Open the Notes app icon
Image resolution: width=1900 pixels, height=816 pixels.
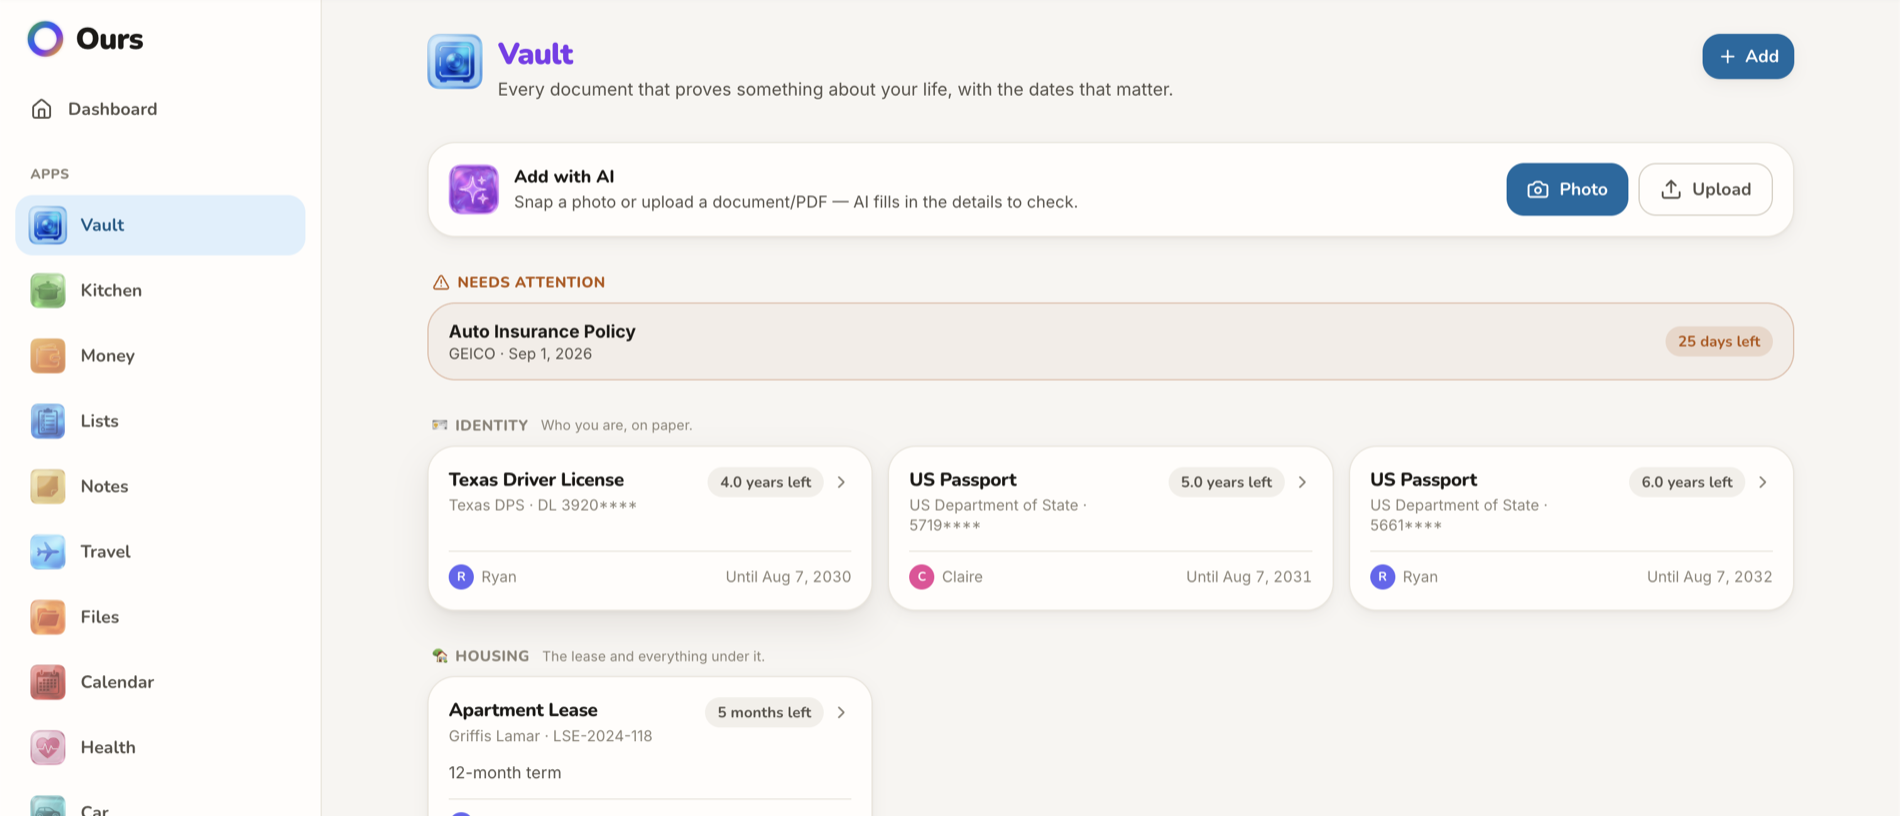[x=47, y=486]
